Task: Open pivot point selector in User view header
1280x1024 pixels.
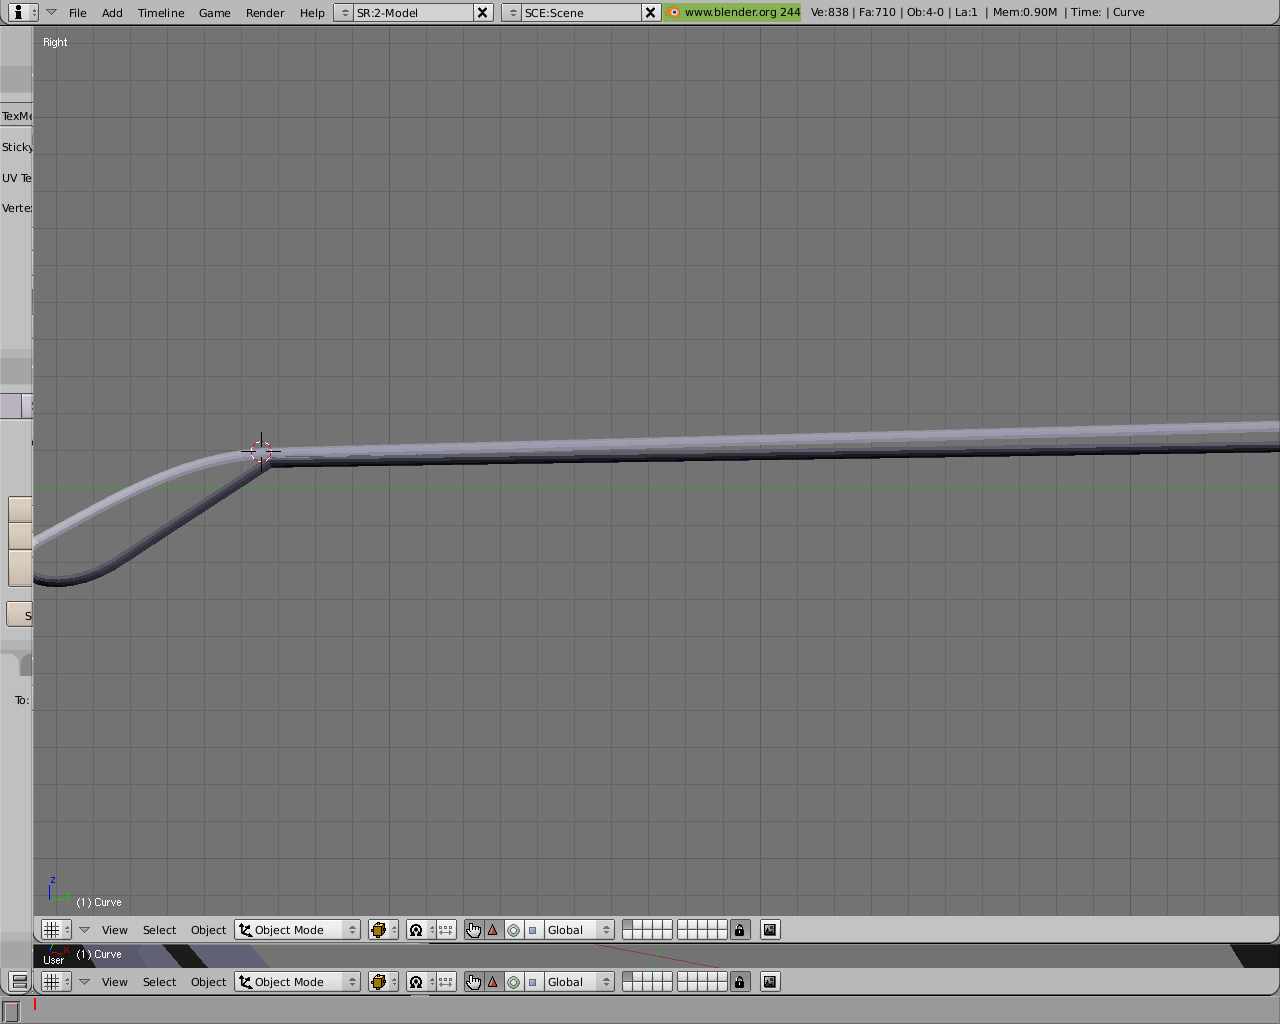Action: pos(421,982)
